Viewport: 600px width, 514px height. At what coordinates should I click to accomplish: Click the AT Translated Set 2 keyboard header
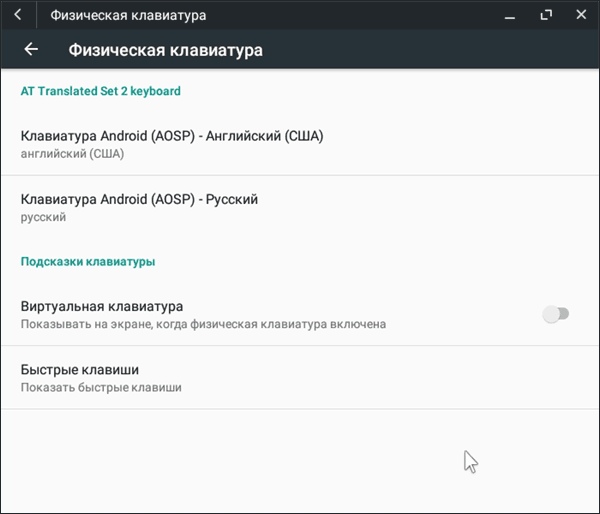(101, 91)
